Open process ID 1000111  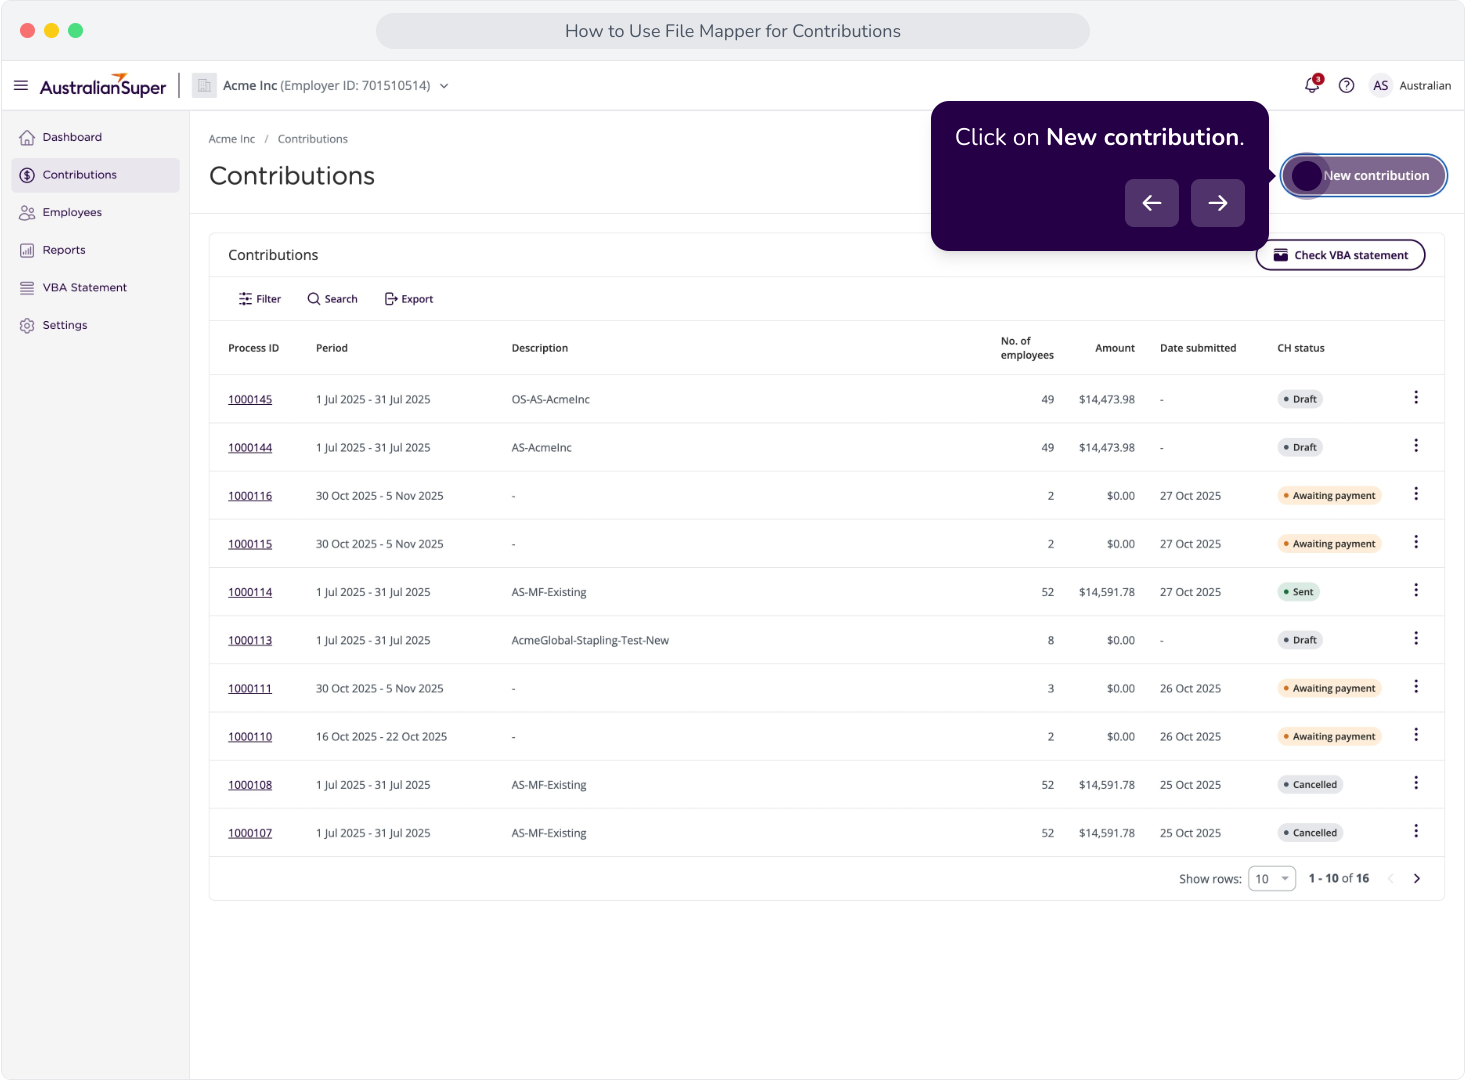[x=250, y=689]
